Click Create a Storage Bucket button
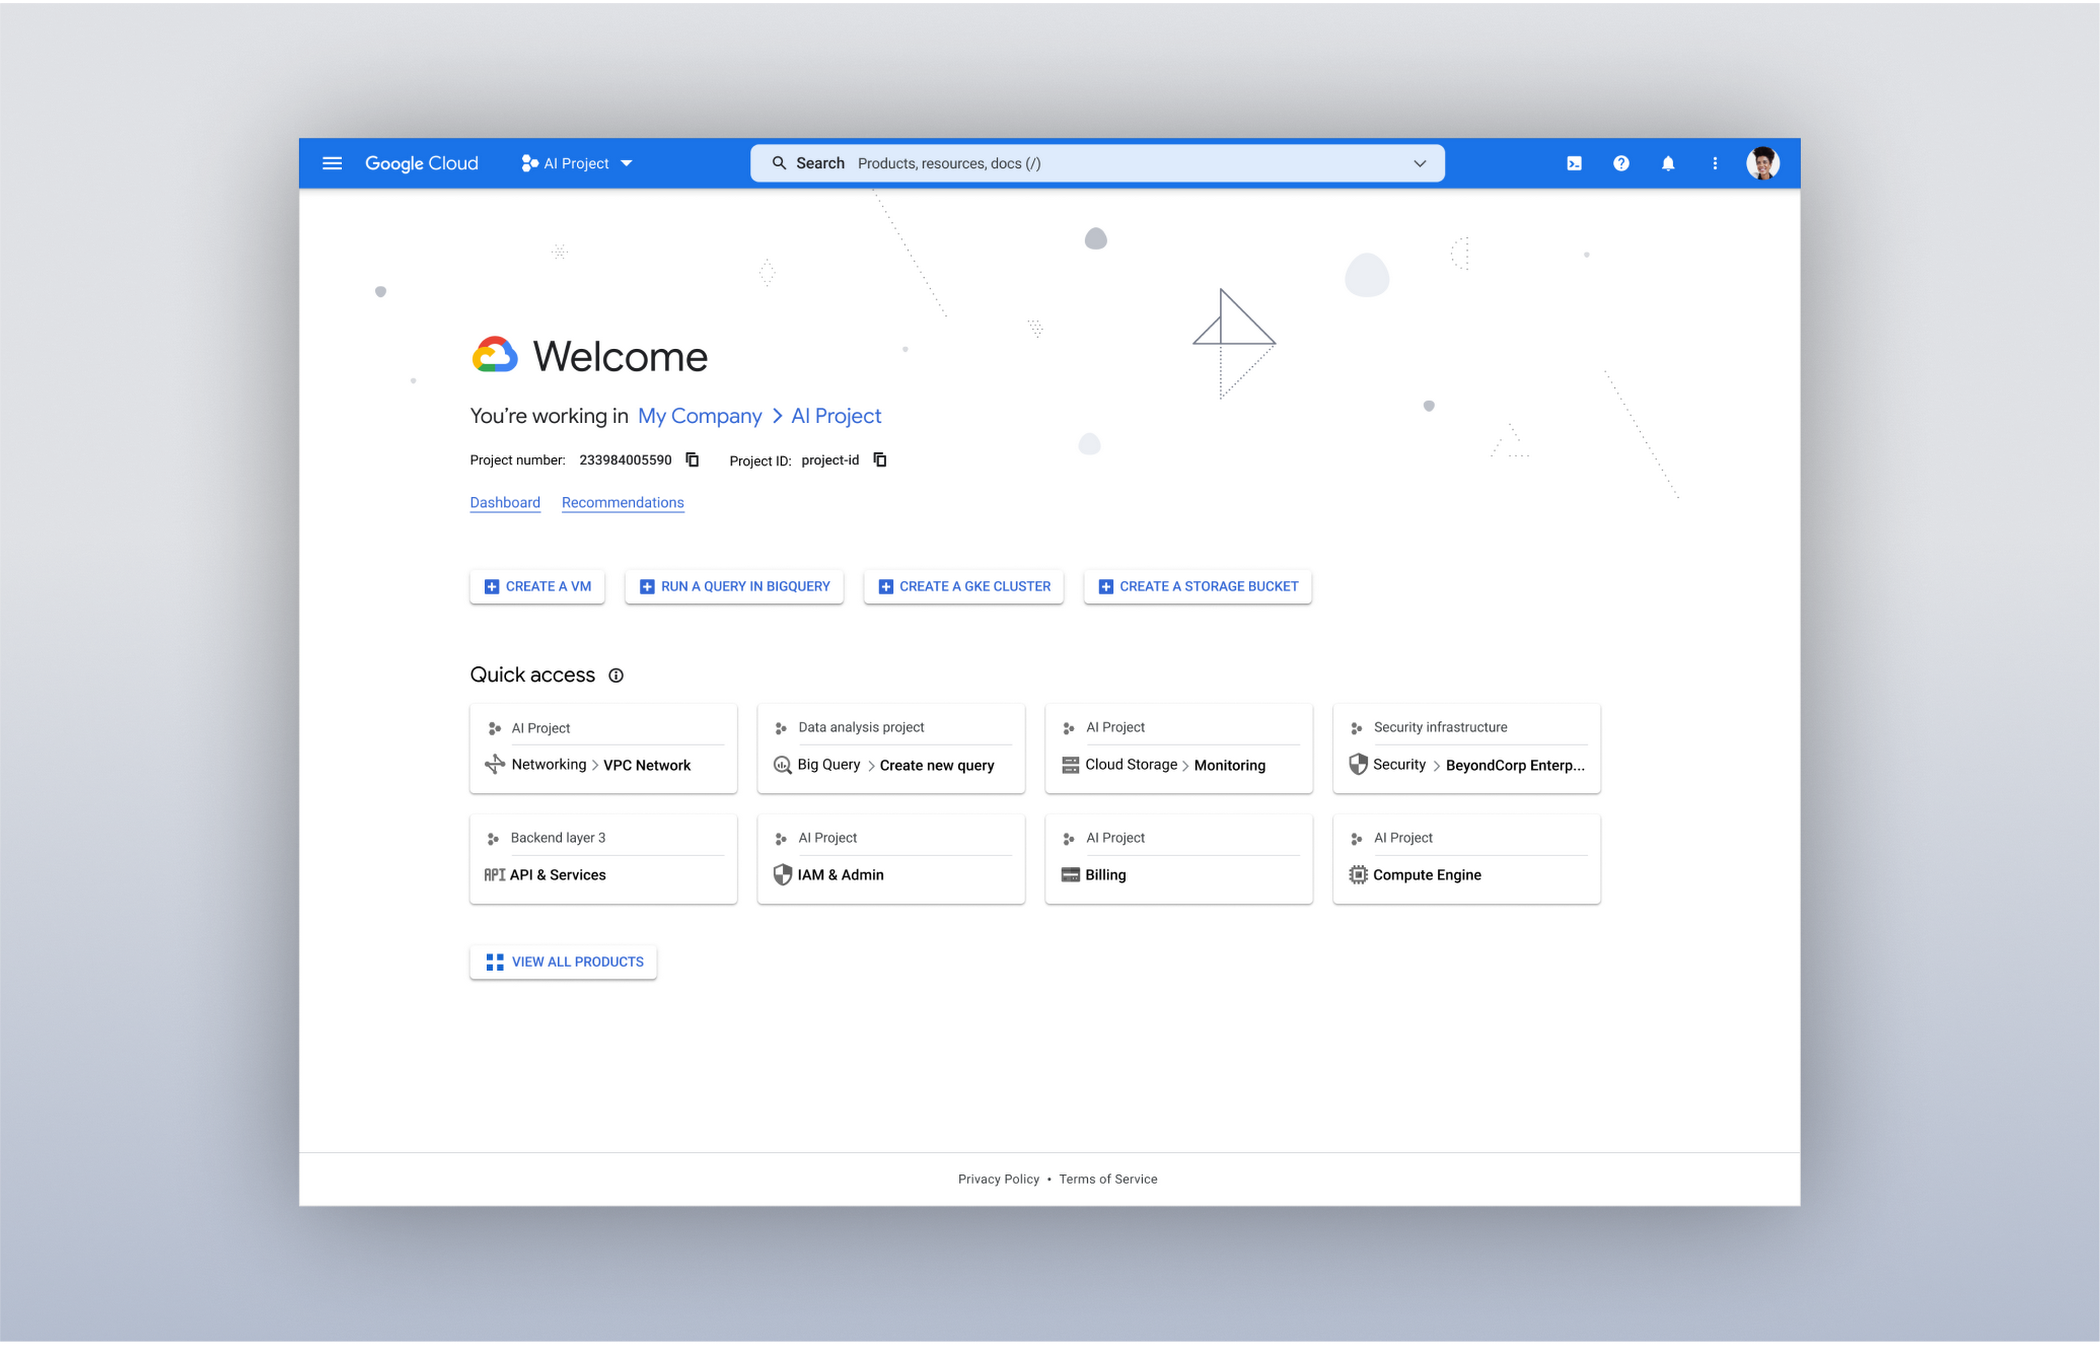2100x1353 pixels. click(x=1198, y=587)
